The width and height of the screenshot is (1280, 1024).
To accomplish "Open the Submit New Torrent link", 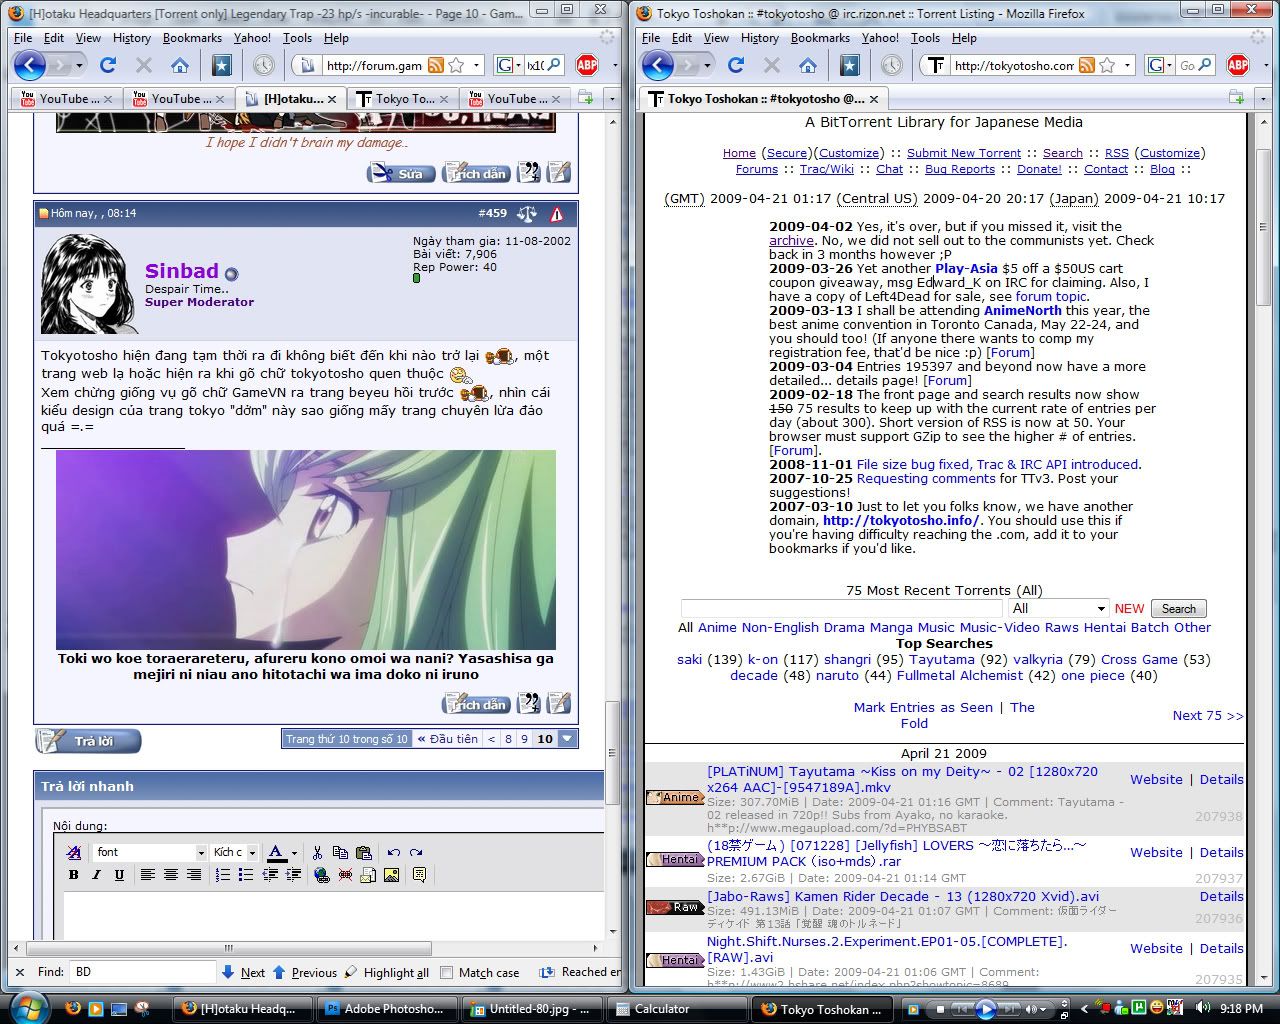I will [x=964, y=153].
